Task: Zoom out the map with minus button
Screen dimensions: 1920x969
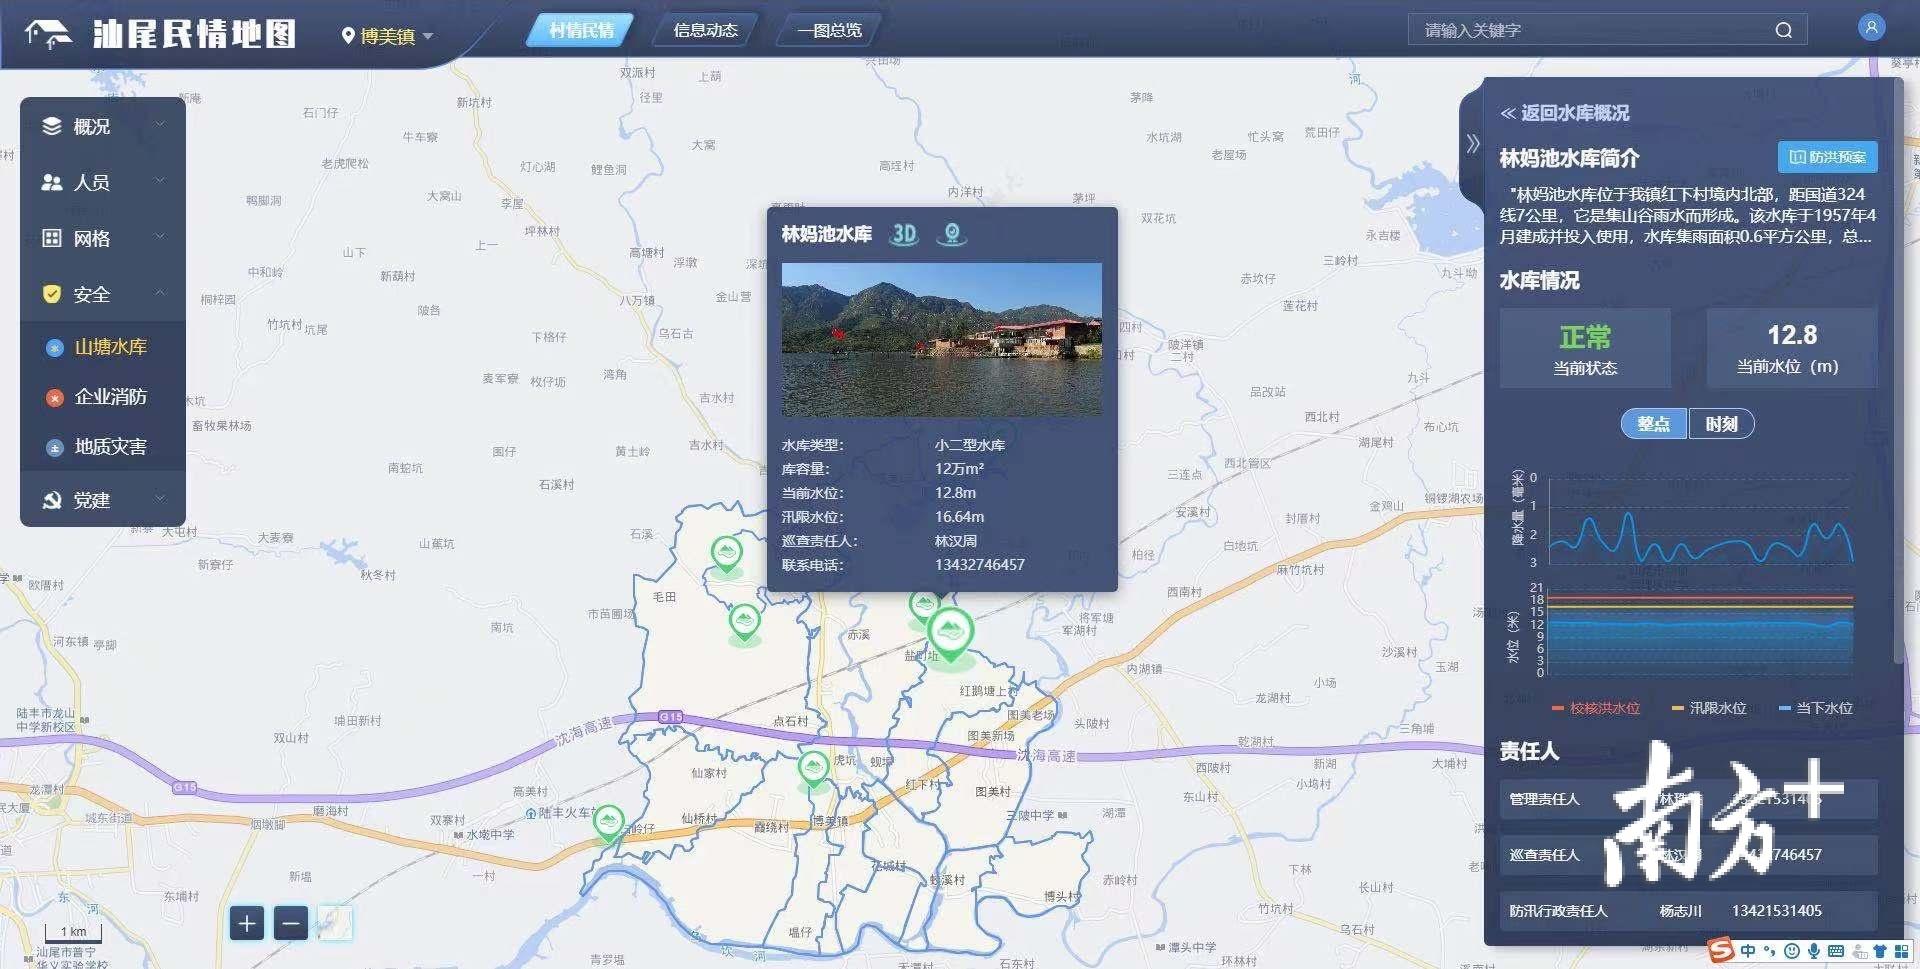Action: pos(291,923)
